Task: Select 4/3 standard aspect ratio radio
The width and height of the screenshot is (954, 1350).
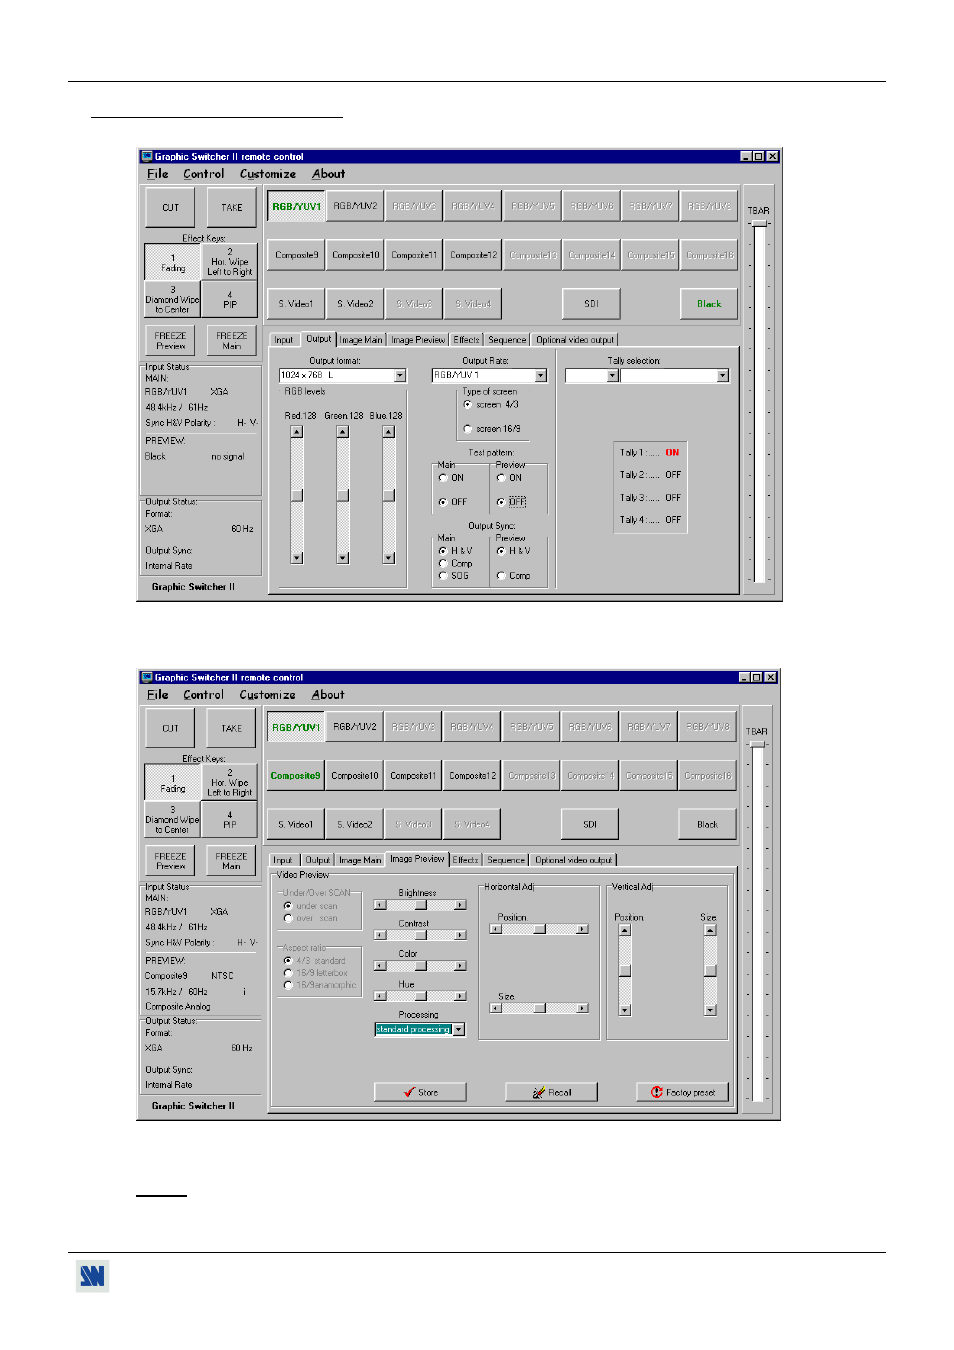Action: point(288,961)
